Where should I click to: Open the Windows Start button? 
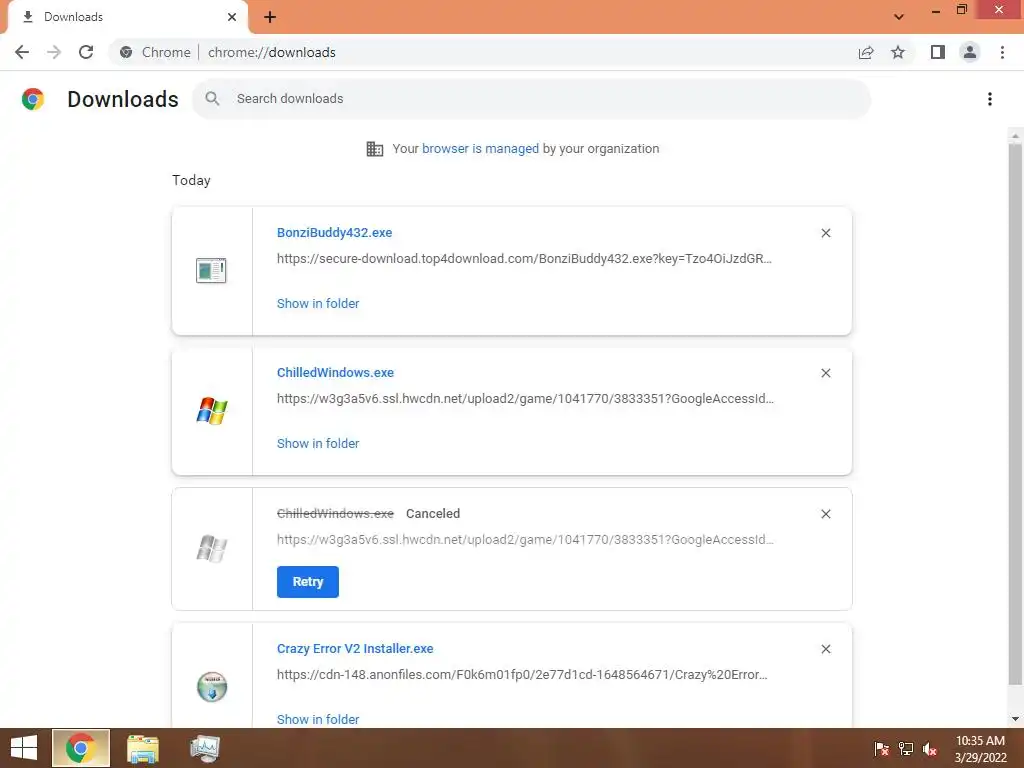click(x=24, y=748)
